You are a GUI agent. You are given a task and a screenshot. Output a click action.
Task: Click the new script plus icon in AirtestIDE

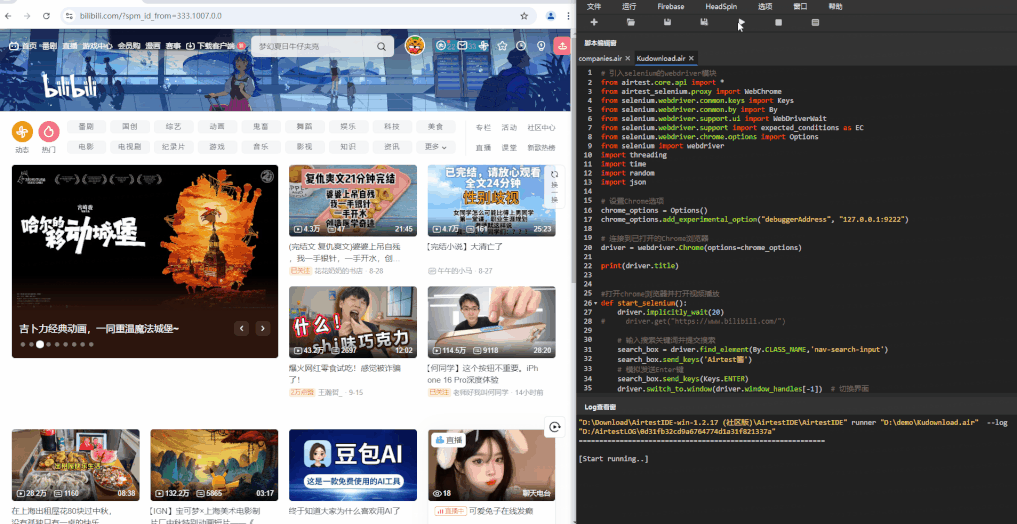(x=593, y=23)
